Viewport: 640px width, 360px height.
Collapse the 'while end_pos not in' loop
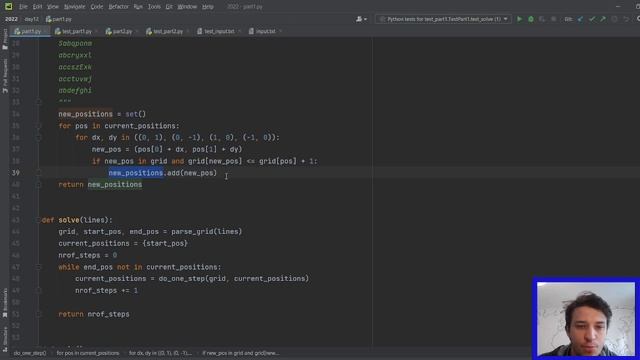point(38,267)
